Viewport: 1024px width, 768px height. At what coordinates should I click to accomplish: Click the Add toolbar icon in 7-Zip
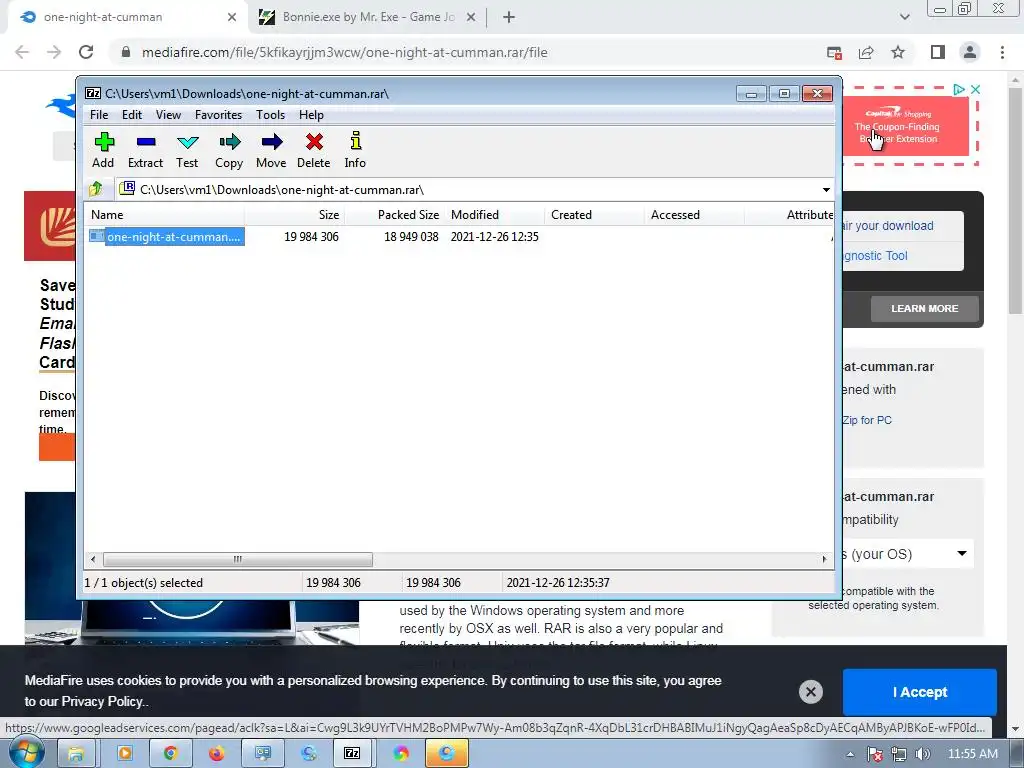click(x=103, y=150)
